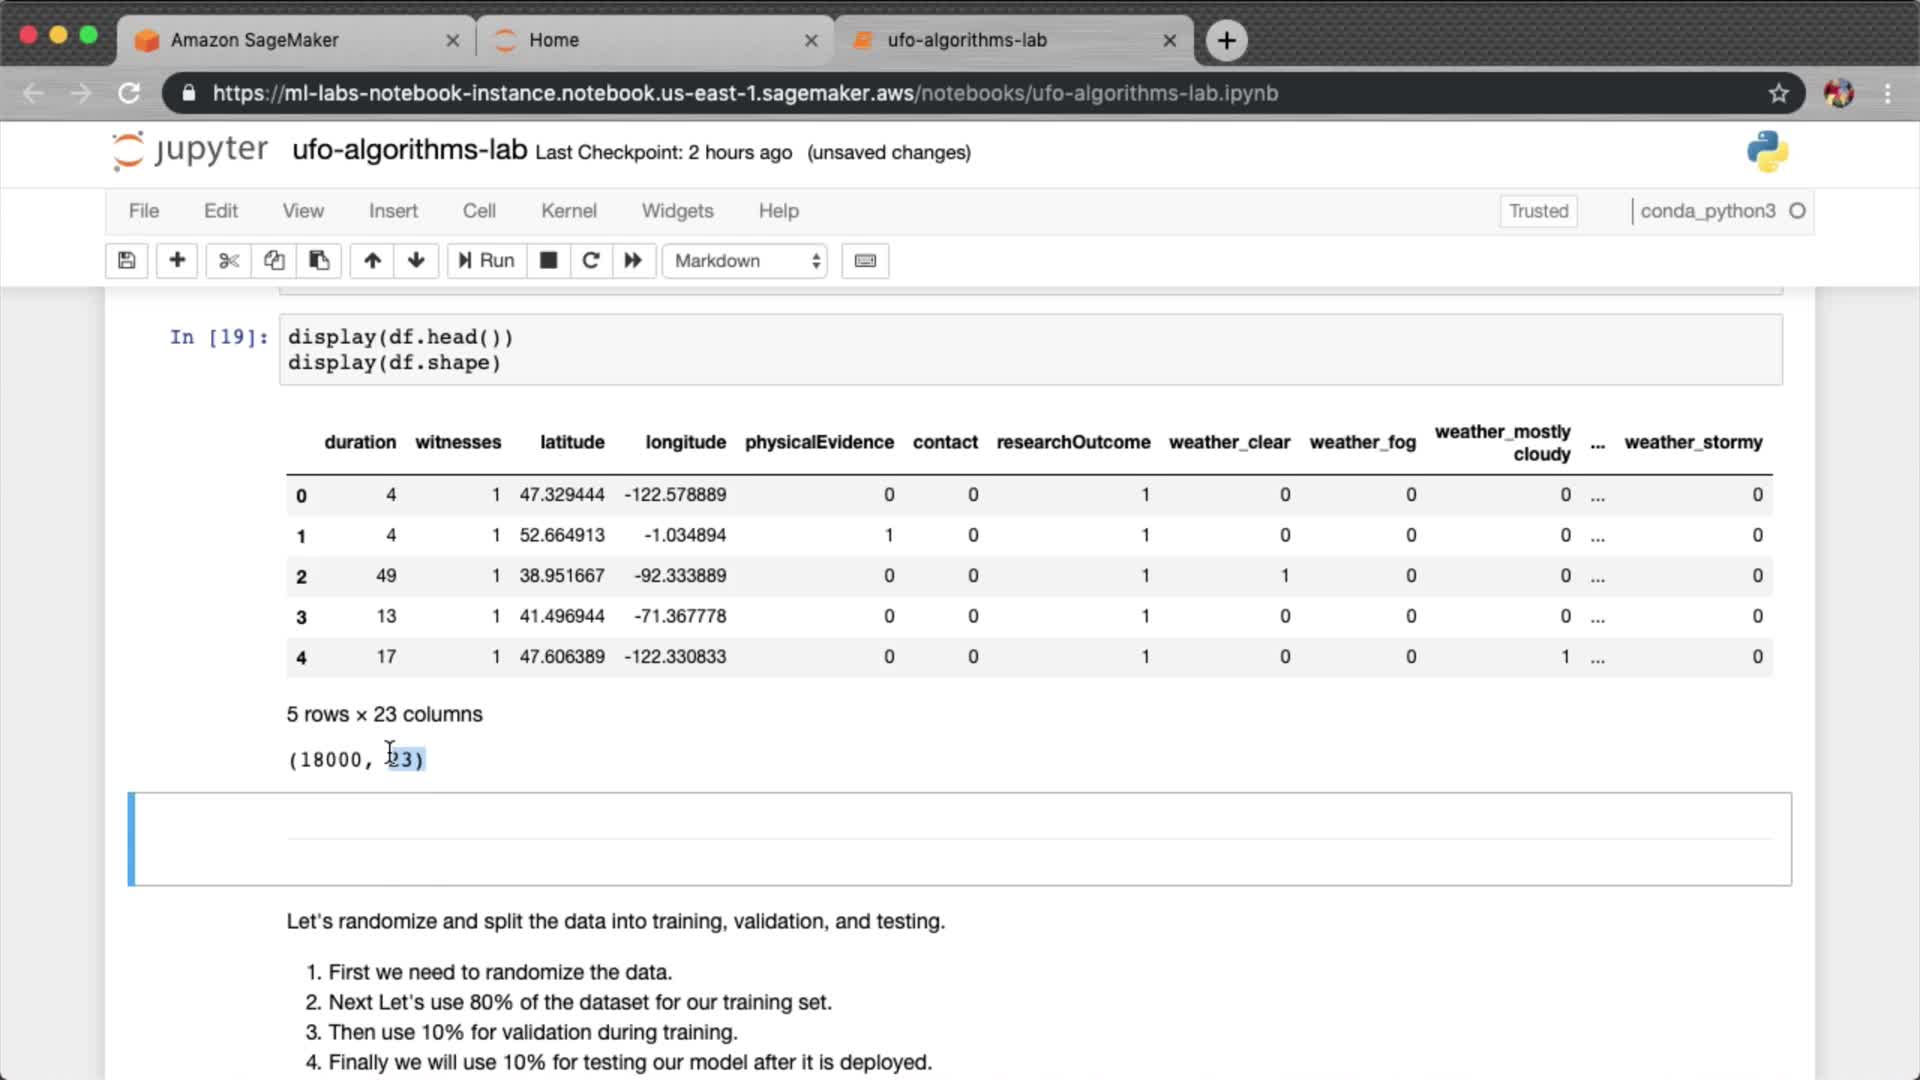The height and width of the screenshot is (1080, 1920).
Task: Click the Trusted notebook button
Action: tap(1538, 211)
